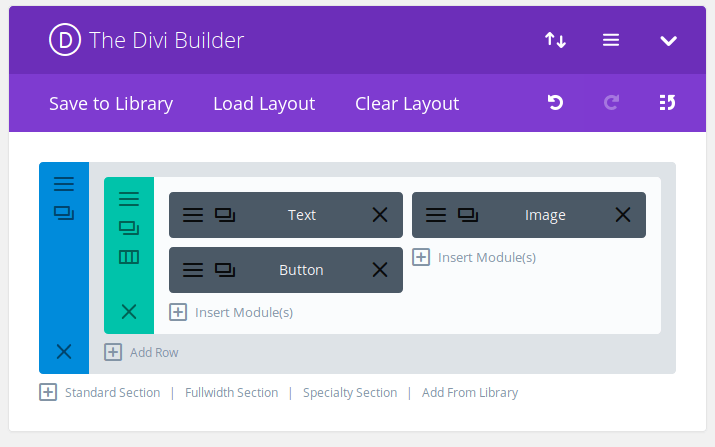Open the Divi Builder settings hamburger menu
715x447 pixels.
[611, 40]
